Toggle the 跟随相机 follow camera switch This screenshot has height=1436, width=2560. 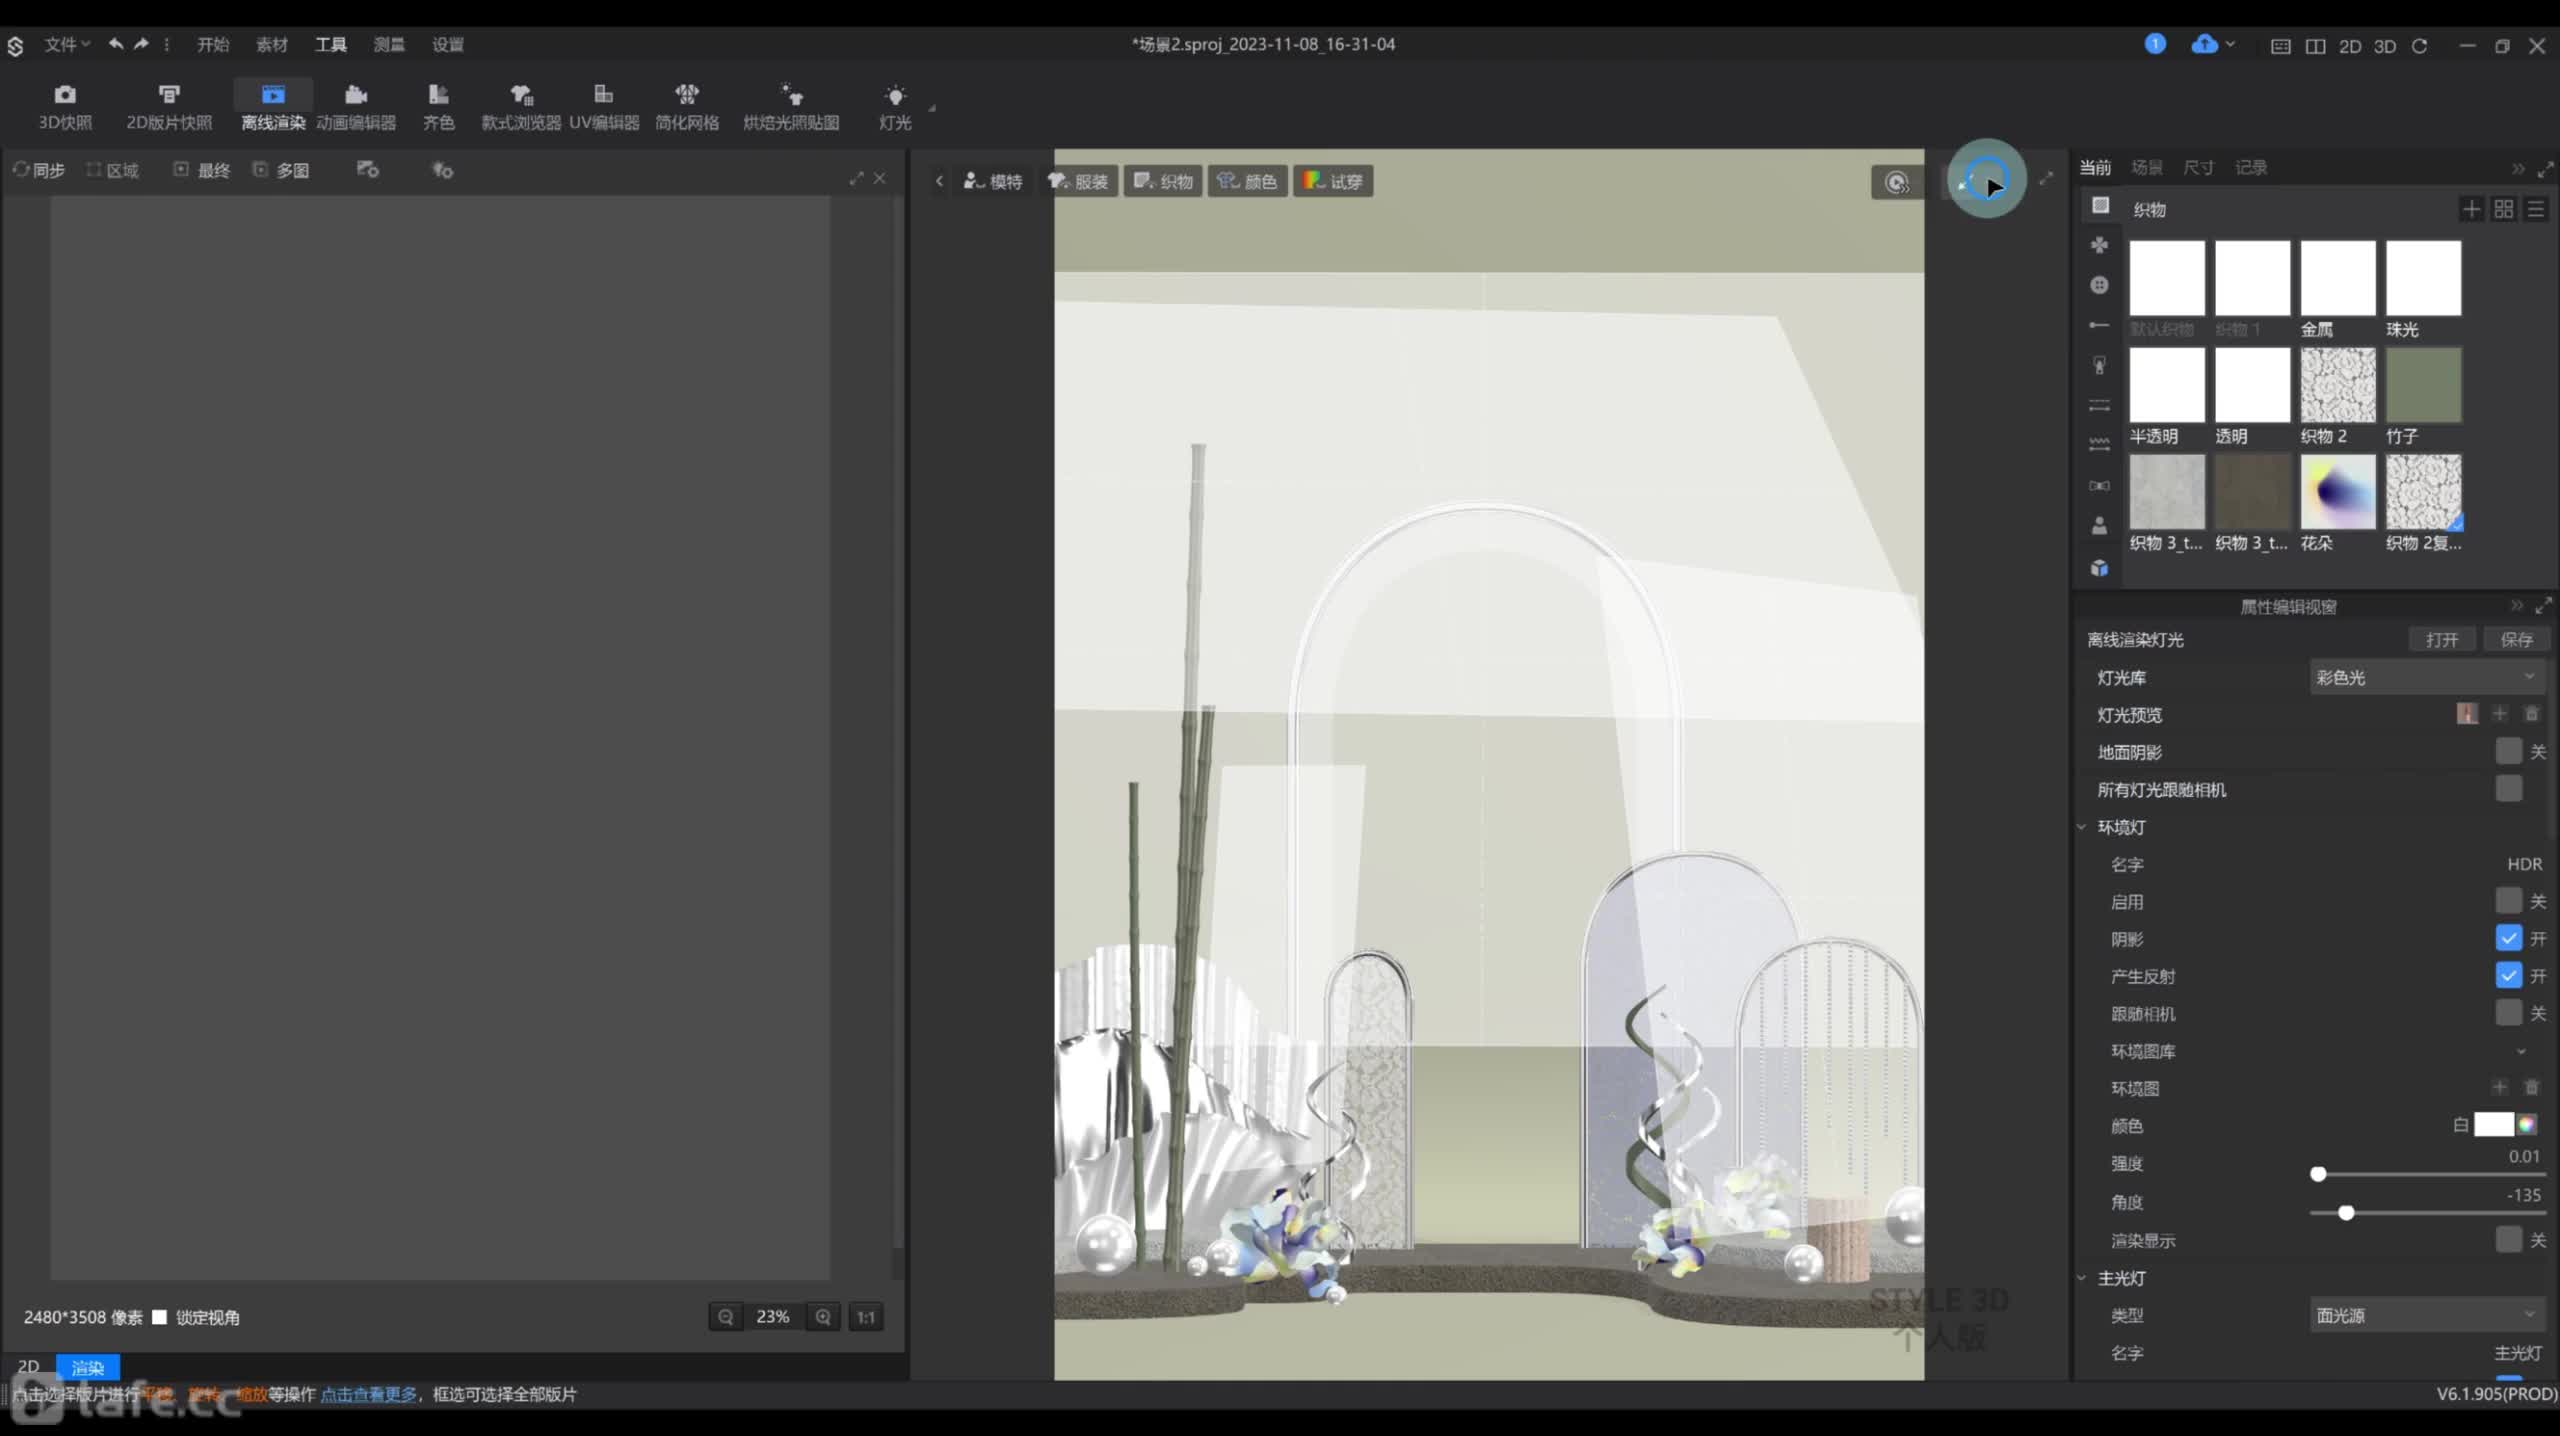(x=2508, y=1013)
